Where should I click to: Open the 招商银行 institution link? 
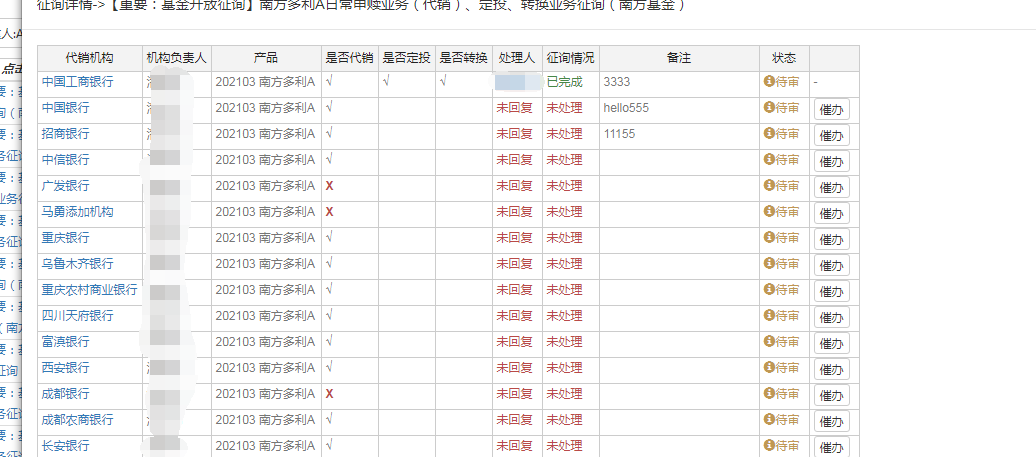point(65,134)
